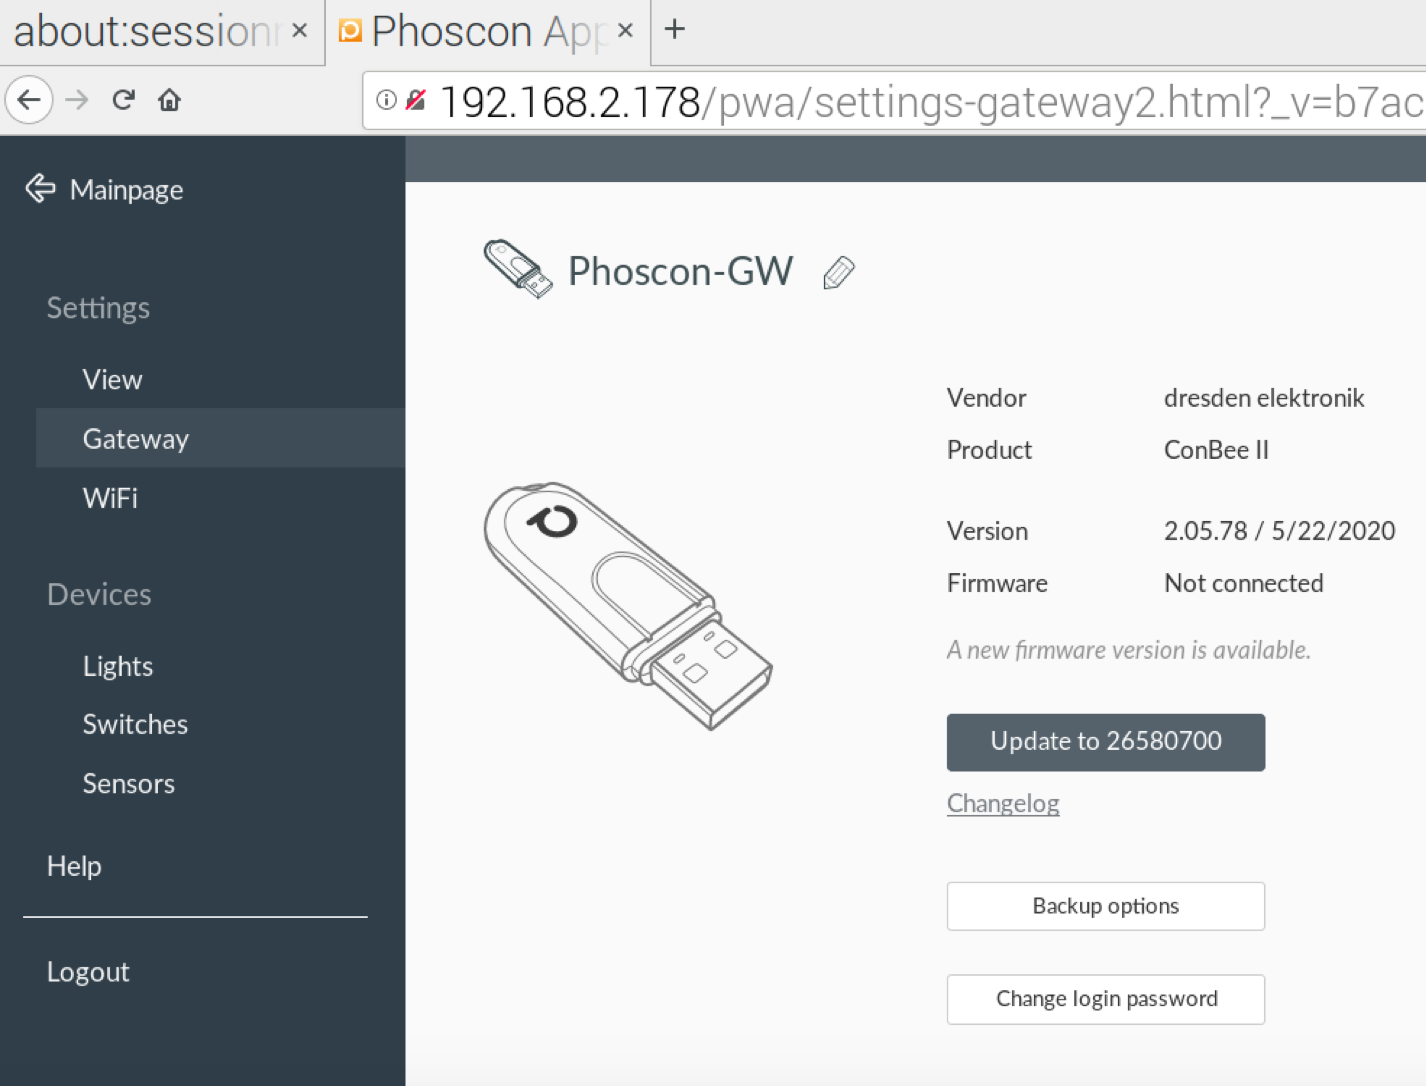Click the browser back navigation arrow
The height and width of the screenshot is (1086, 1426).
coord(29,100)
